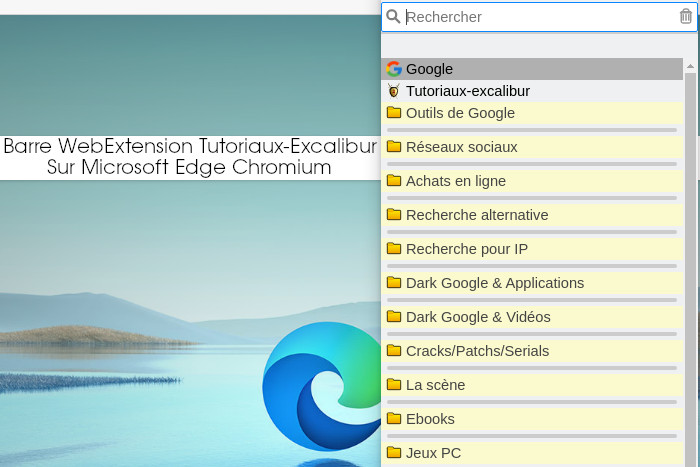Expand the Jeux PC folder
Image resolution: width=700 pixels, height=467 pixels.
click(532, 453)
